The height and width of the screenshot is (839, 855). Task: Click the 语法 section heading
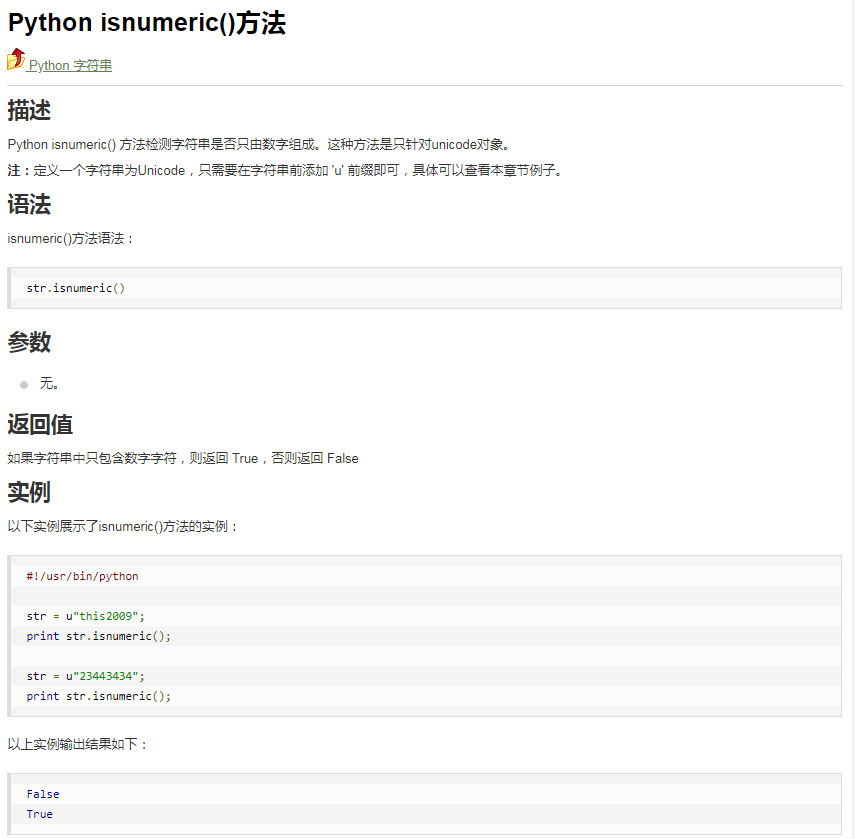click(x=29, y=205)
